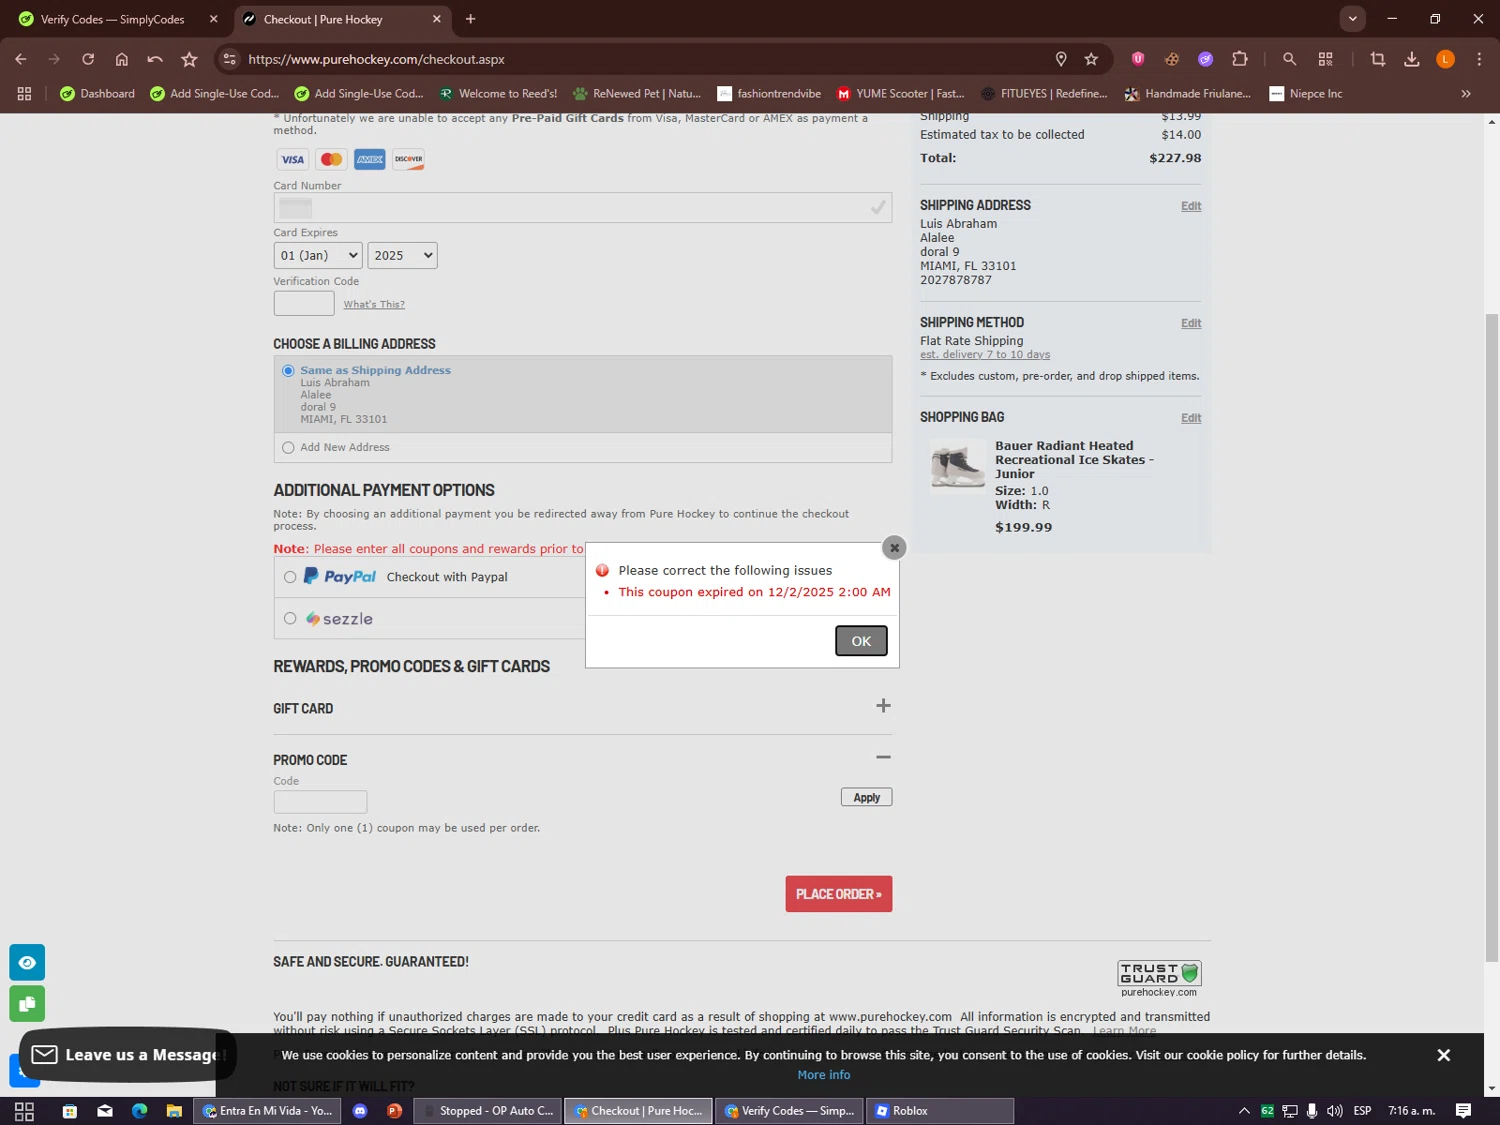This screenshot has width=1500, height=1125.
Task: Reload the checkout page
Action: [88, 59]
